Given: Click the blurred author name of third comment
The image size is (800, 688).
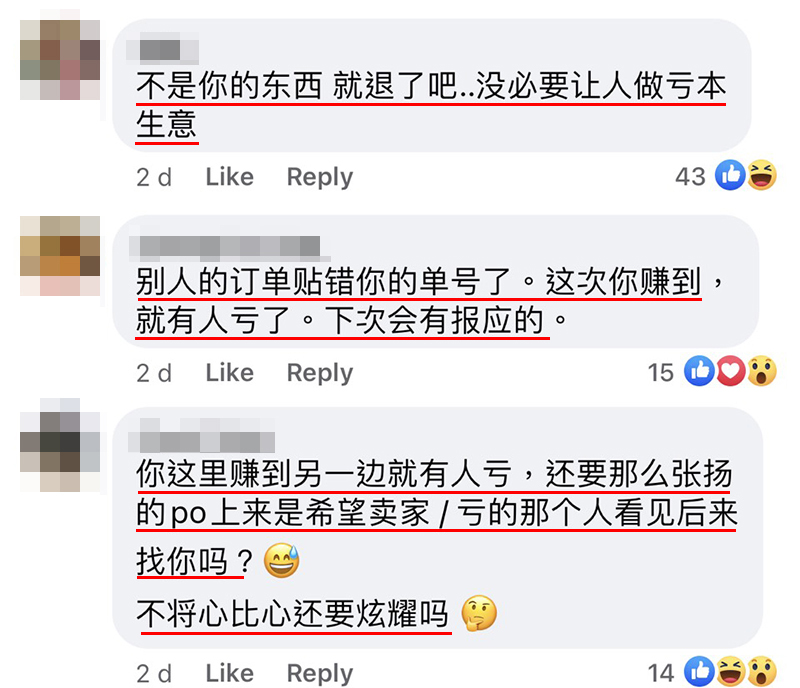Looking at the screenshot, I should click(202, 436).
